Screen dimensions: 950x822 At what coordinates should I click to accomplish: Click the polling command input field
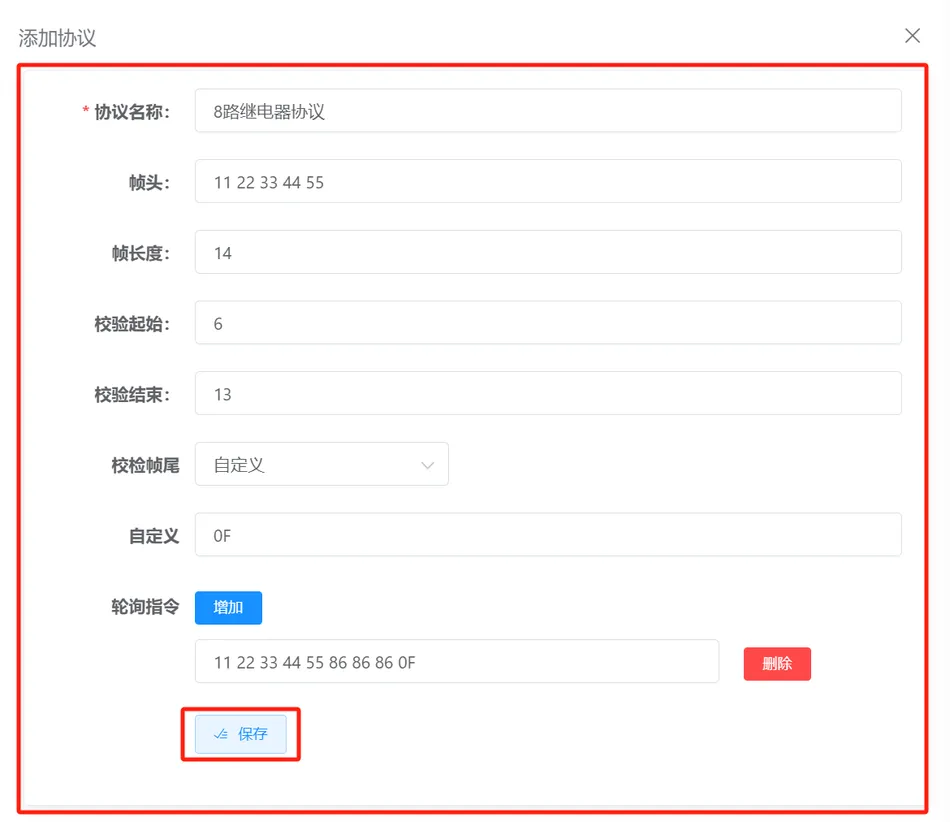coord(456,661)
